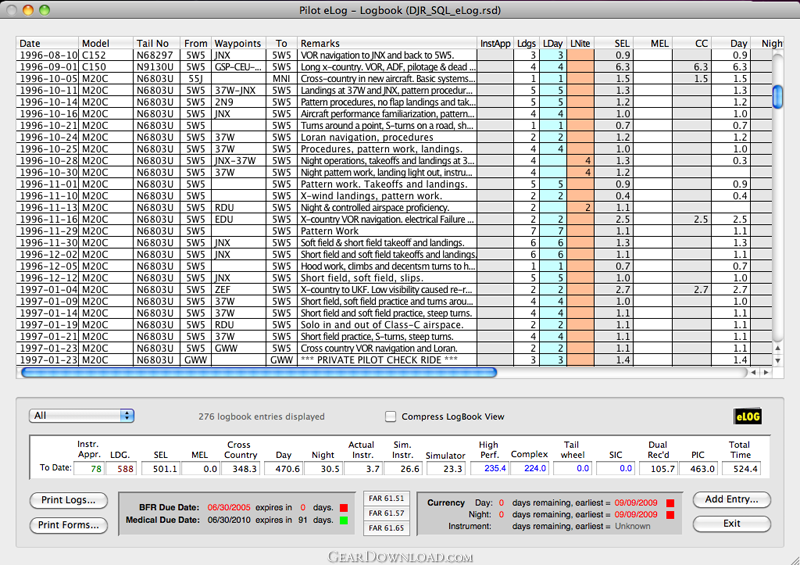The height and width of the screenshot is (565, 800).
Task: Click the Remarks column header
Action: [x=387, y=43]
